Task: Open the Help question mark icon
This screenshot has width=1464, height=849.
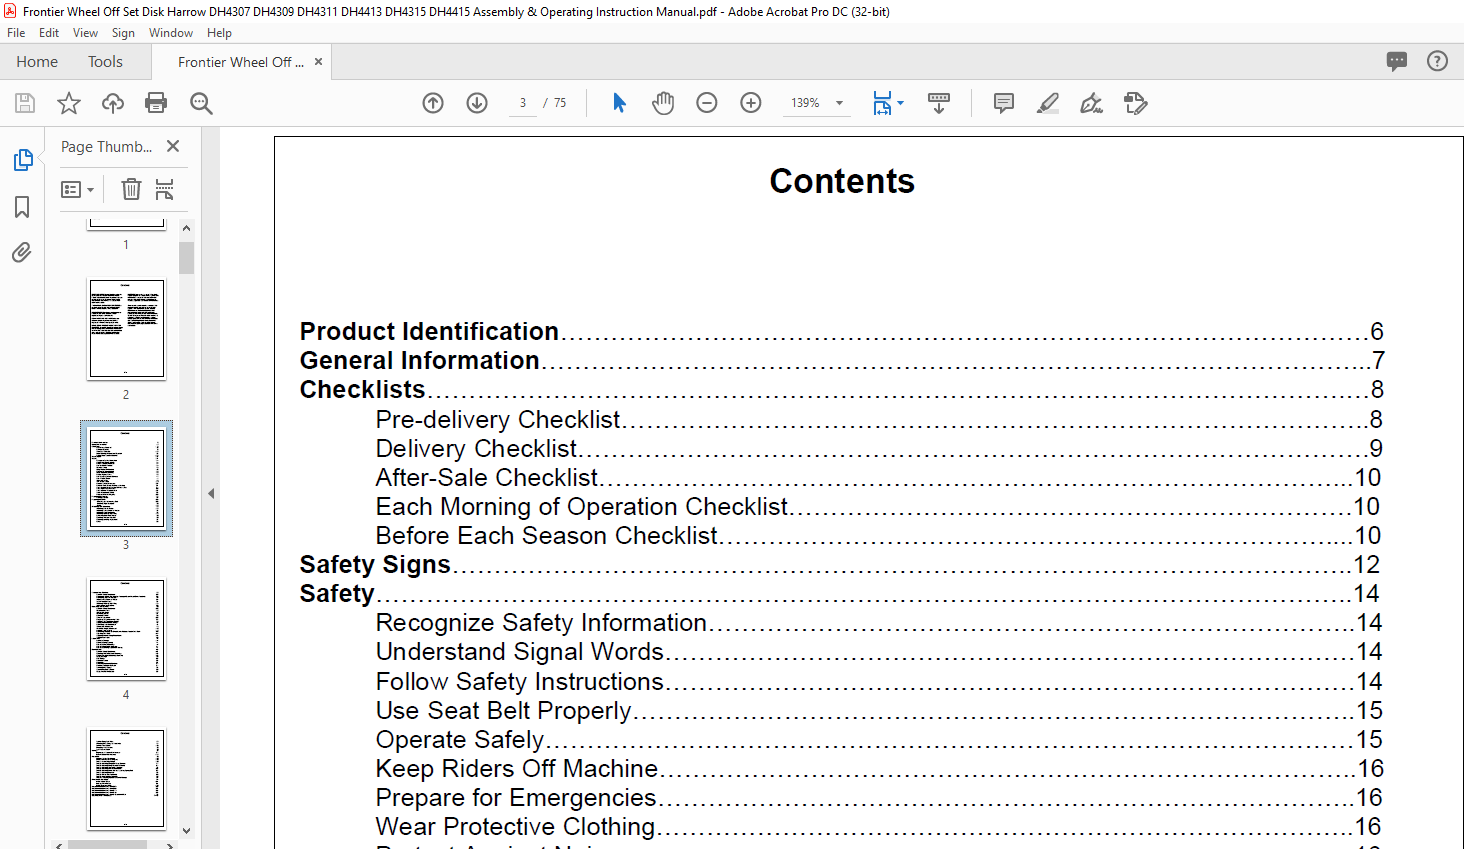Action: point(1437,61)
